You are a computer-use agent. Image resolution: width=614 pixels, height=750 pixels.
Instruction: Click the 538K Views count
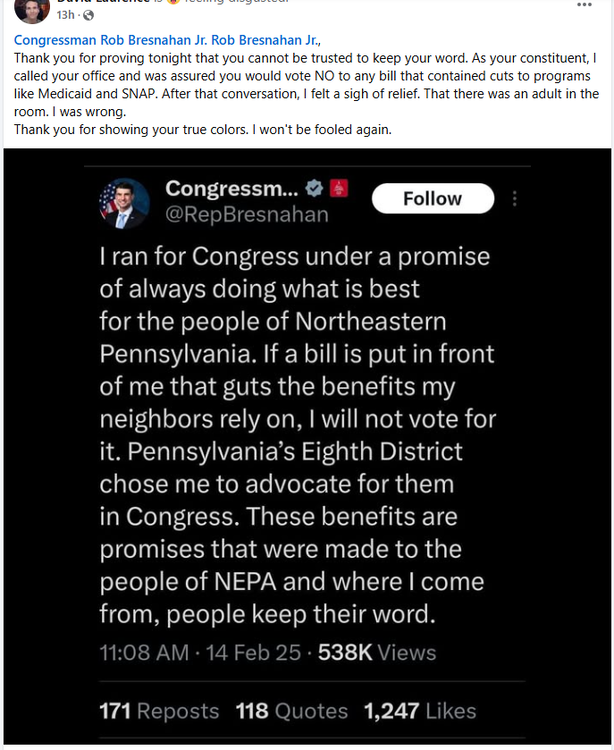coord(376,653)
